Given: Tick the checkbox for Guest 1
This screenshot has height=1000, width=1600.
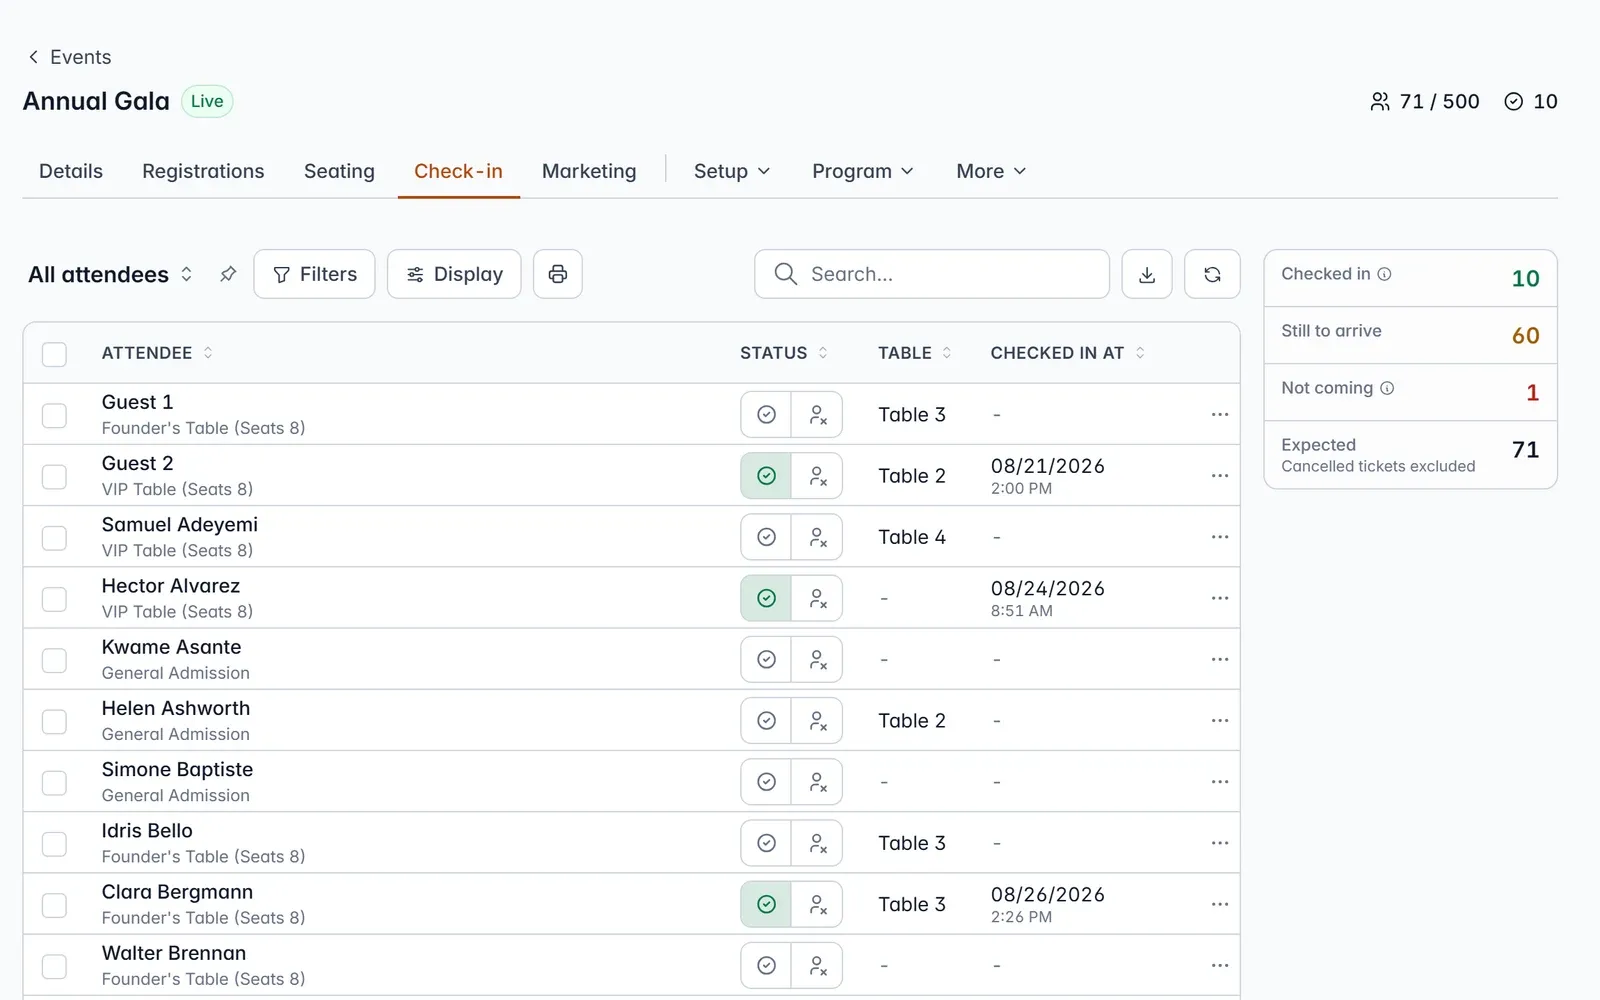Looking at the screenshot, I should tap(54, 415).
